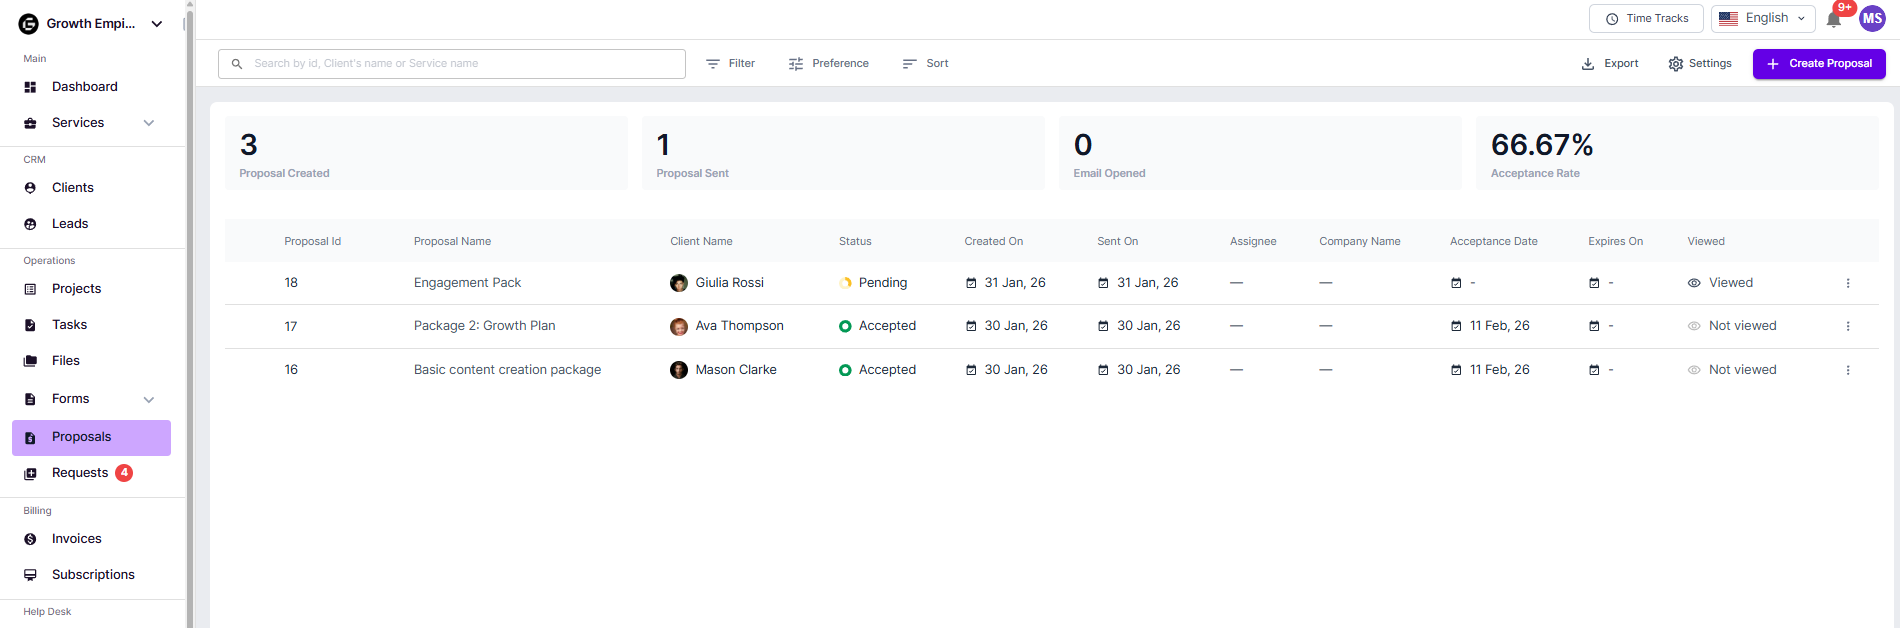Click the Filter icon
The height and width of the screenshot is (628, 1900).
point(713,64)
